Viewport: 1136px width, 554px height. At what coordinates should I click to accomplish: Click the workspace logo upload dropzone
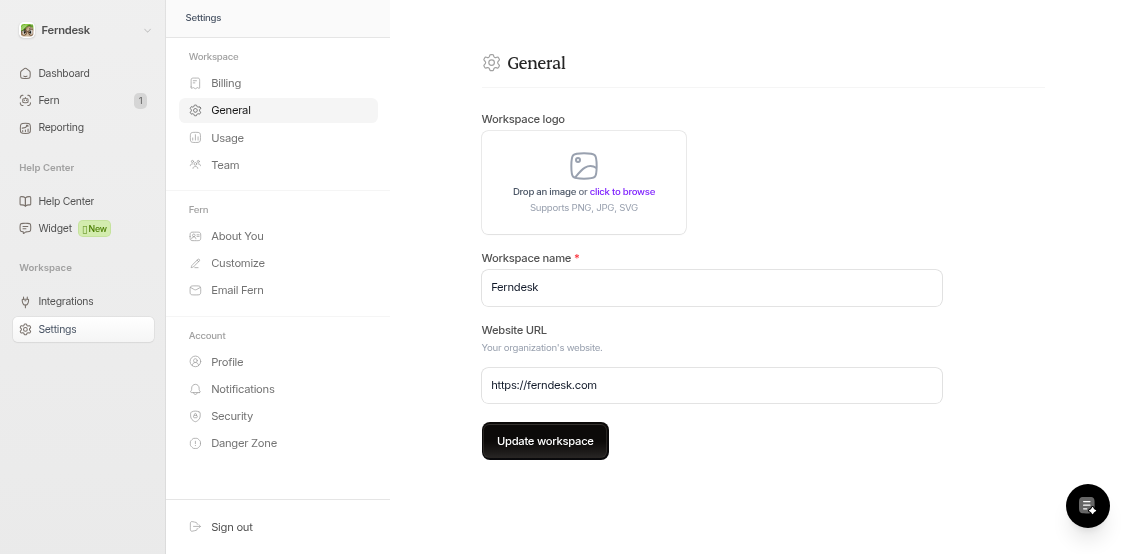pyautogui.click(x=584, y=182)
